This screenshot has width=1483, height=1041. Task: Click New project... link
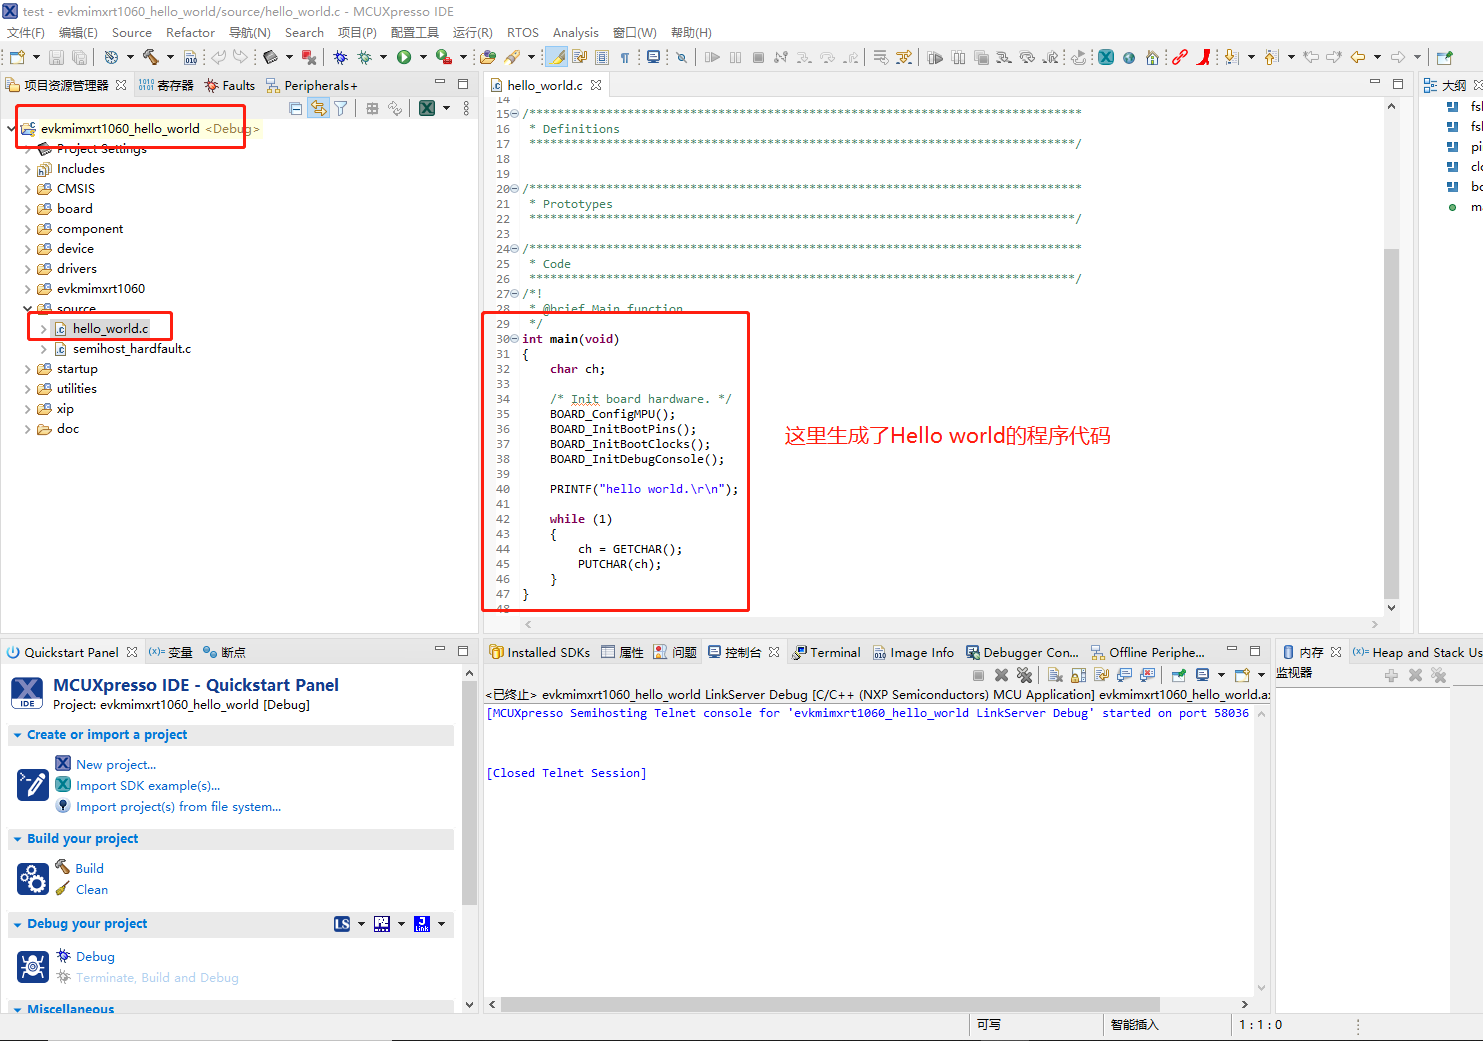pyautogui.click(x=116, y=765)
